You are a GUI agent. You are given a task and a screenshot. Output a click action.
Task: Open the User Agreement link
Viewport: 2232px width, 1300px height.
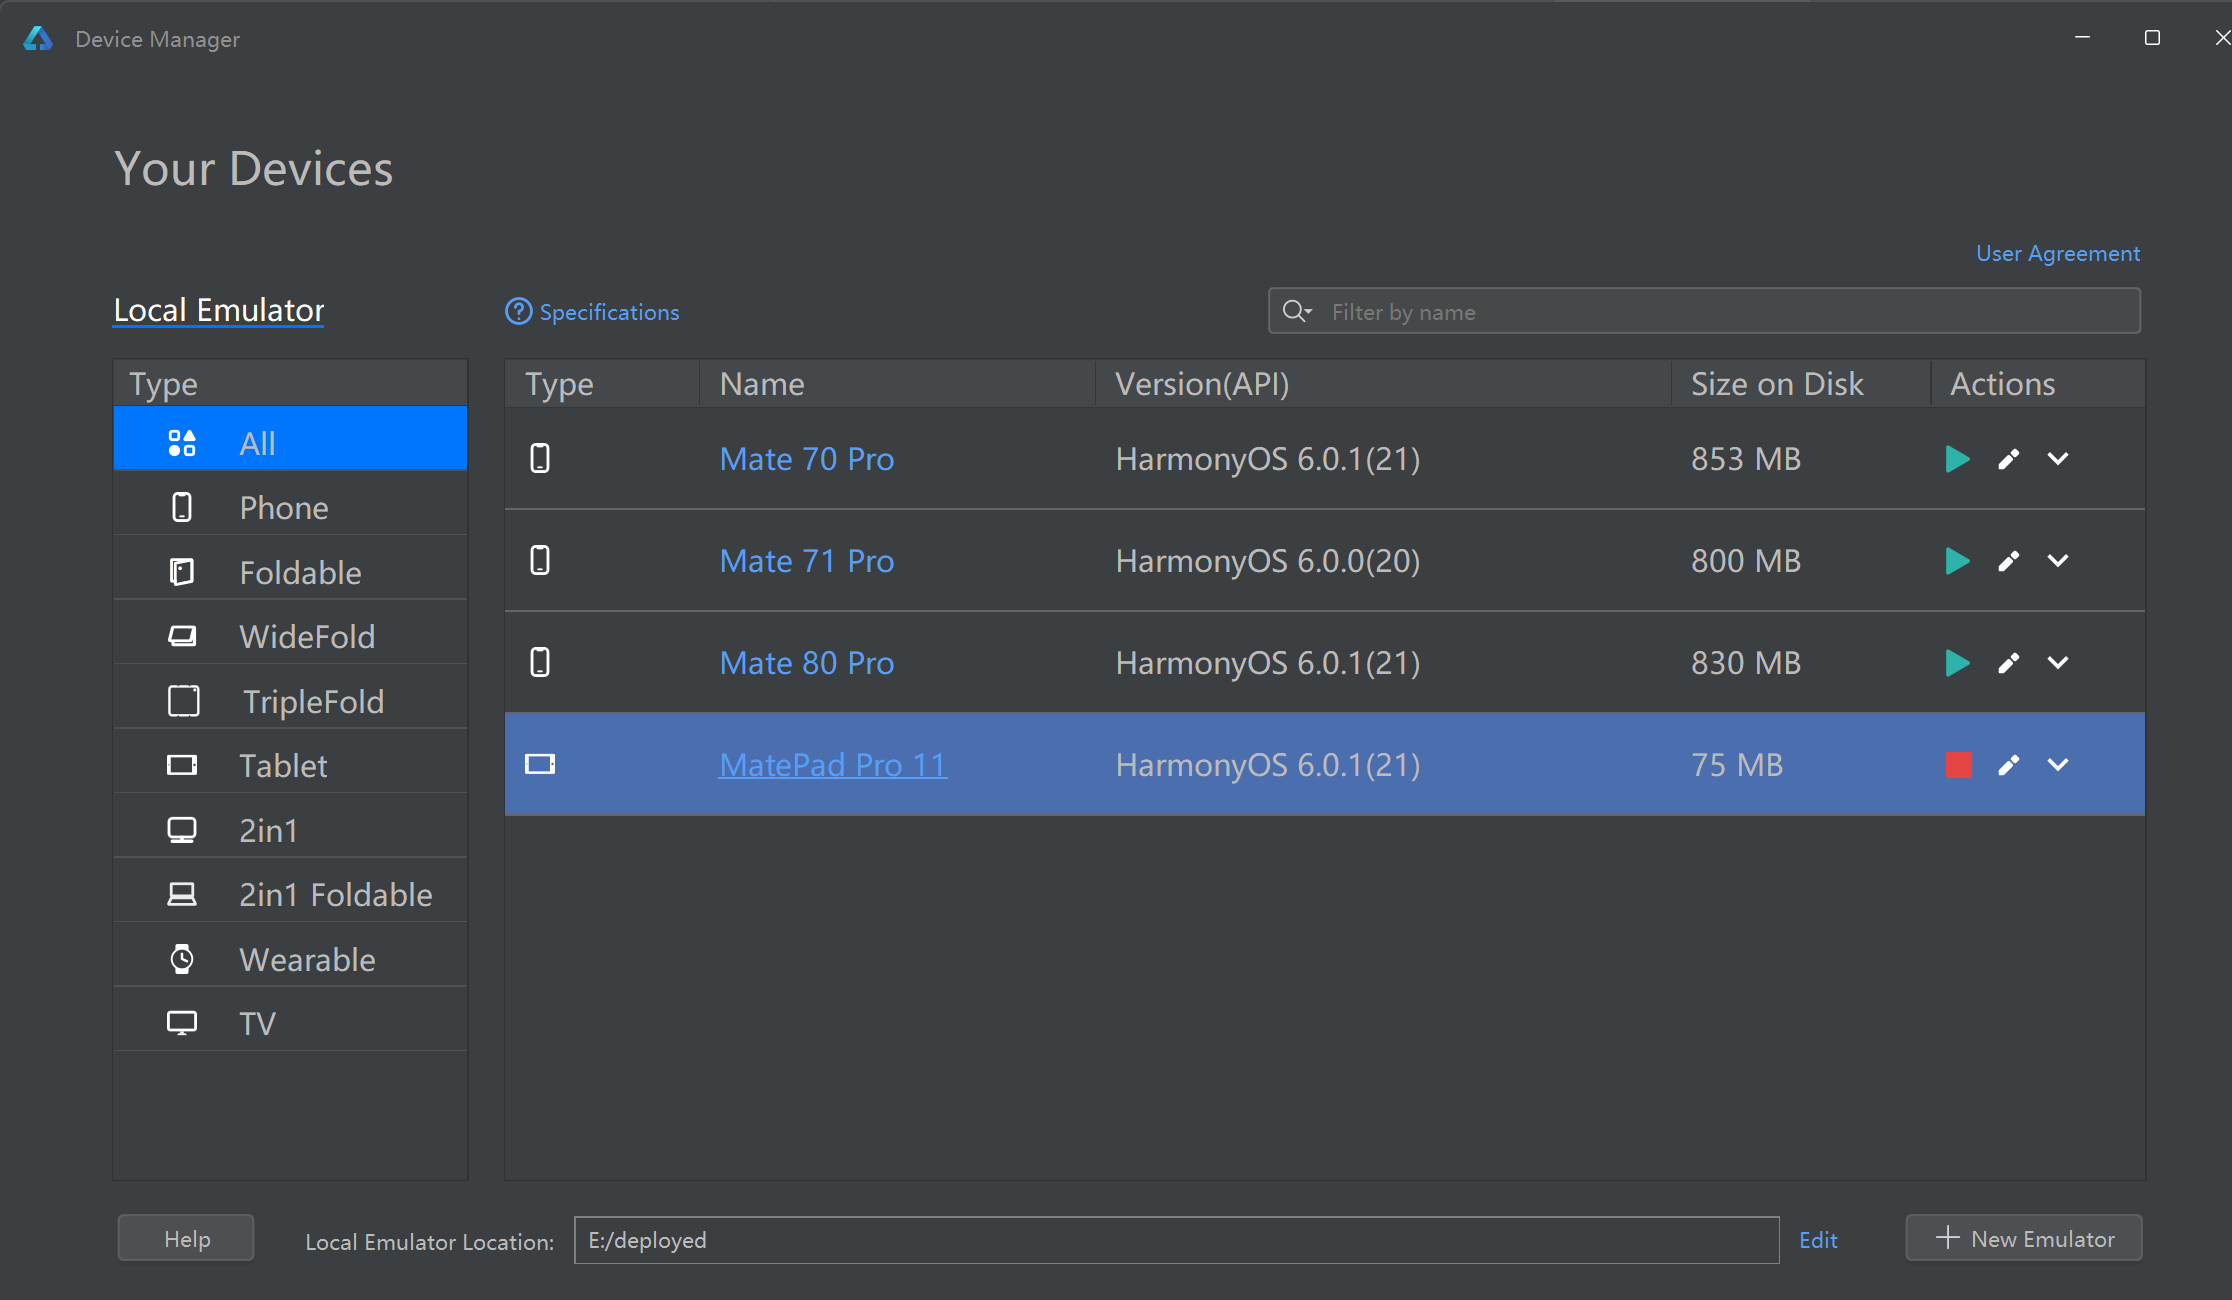click(2058, 254)
